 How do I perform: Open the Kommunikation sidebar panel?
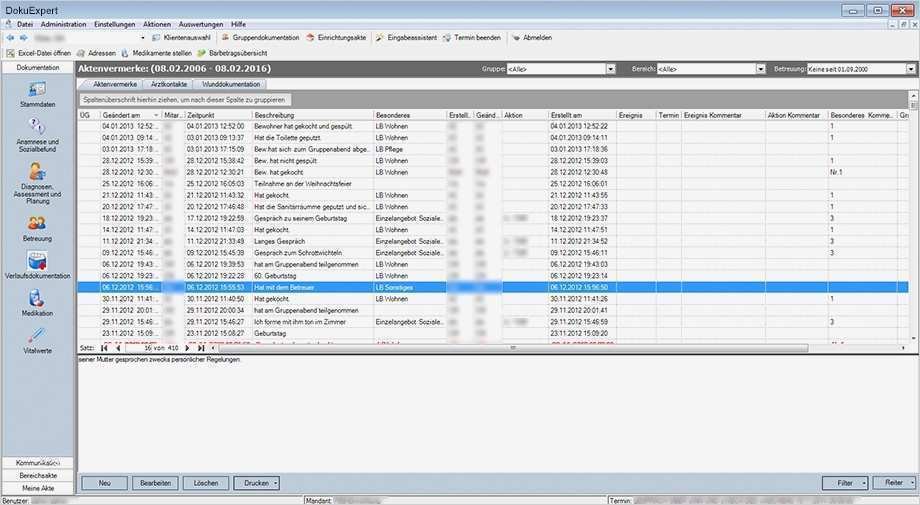pos(38,463)
